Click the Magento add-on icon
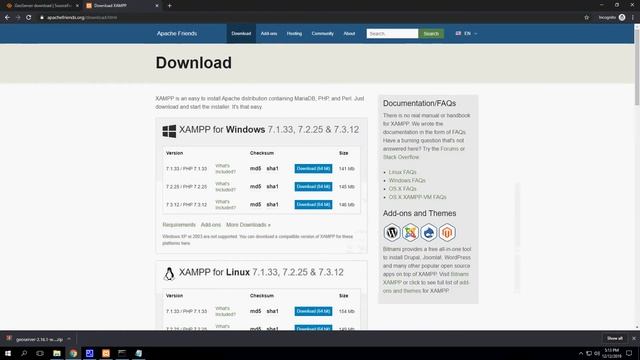This screenshot has height=360, width=640. click(447, 233)
